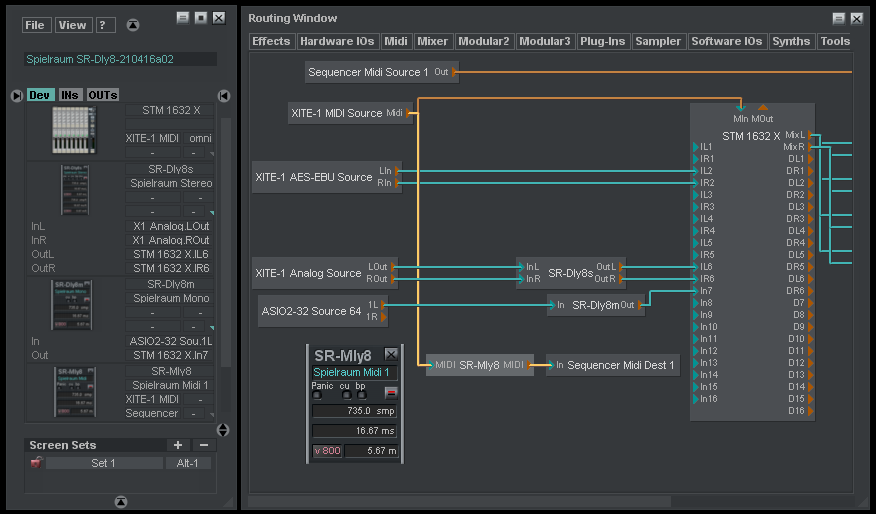Click the left arrow icon beside Dev tab
Image resolution: width=876 pixels, height=514 pixels.
16,96
